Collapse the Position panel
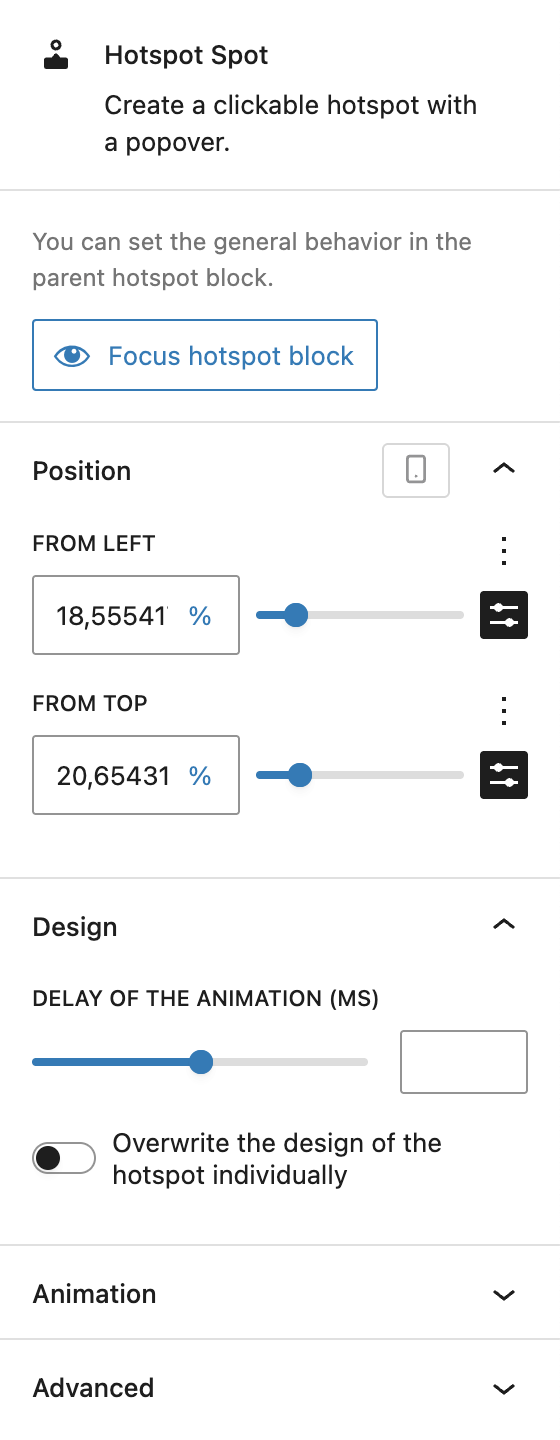Screen dimensions: 560x1440 pos(504,468)
